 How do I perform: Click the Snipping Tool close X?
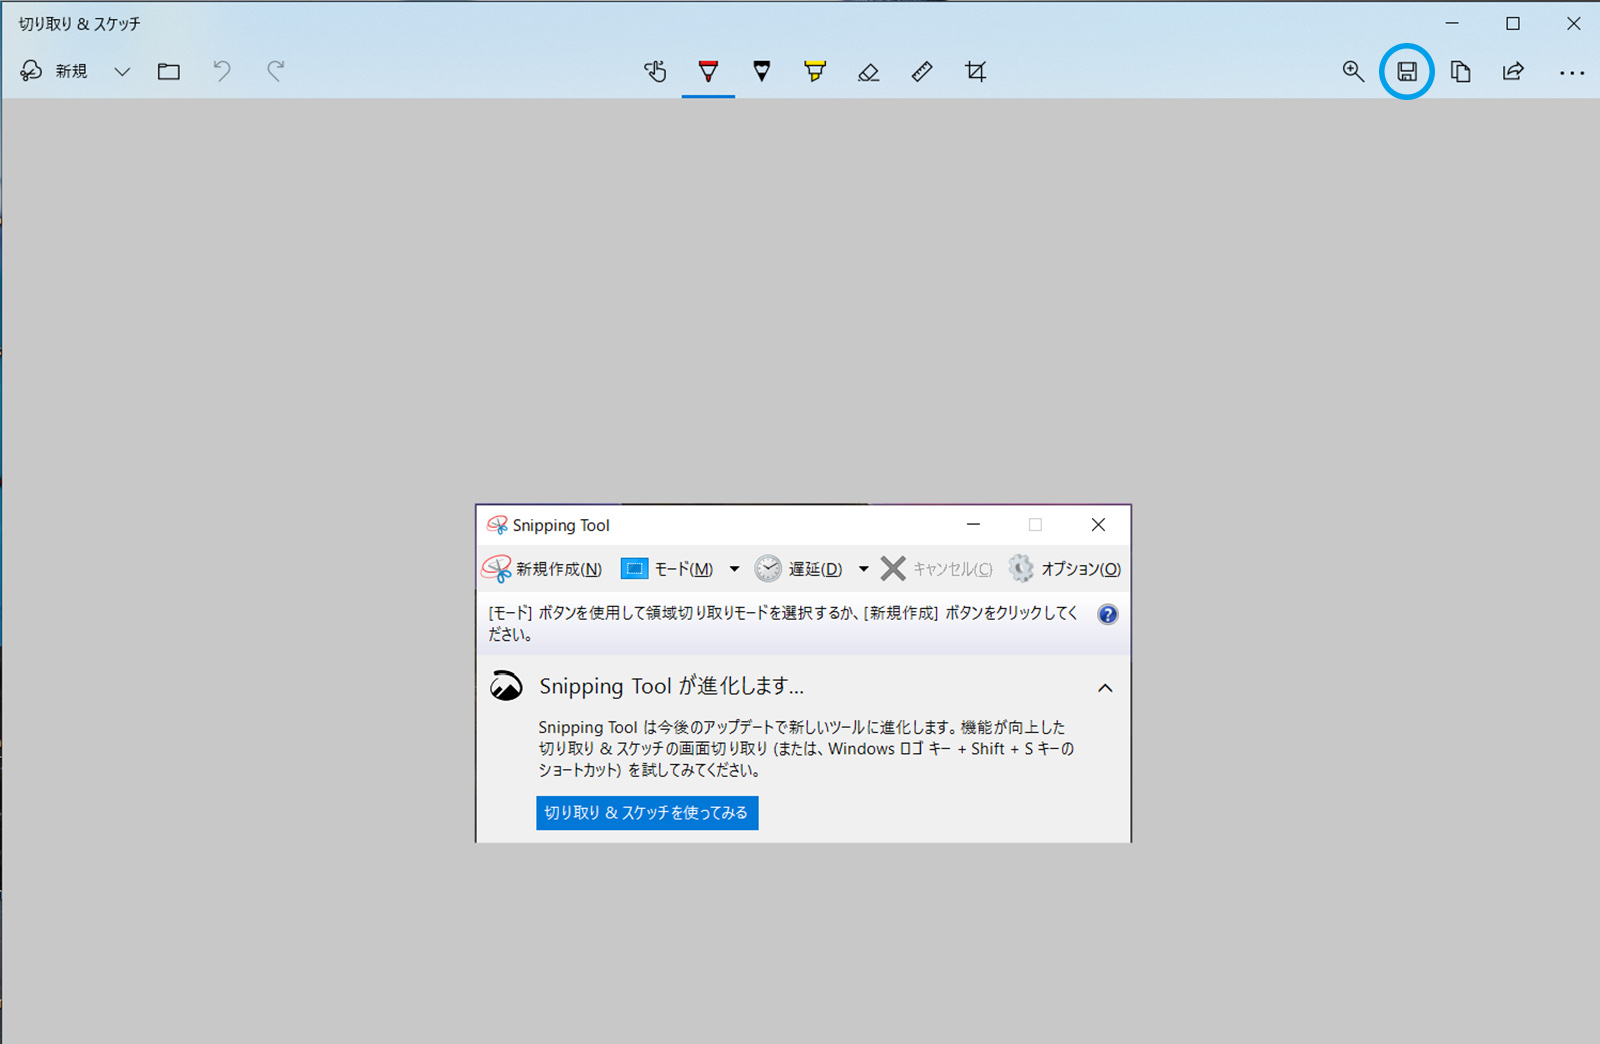click(1098, 525)
